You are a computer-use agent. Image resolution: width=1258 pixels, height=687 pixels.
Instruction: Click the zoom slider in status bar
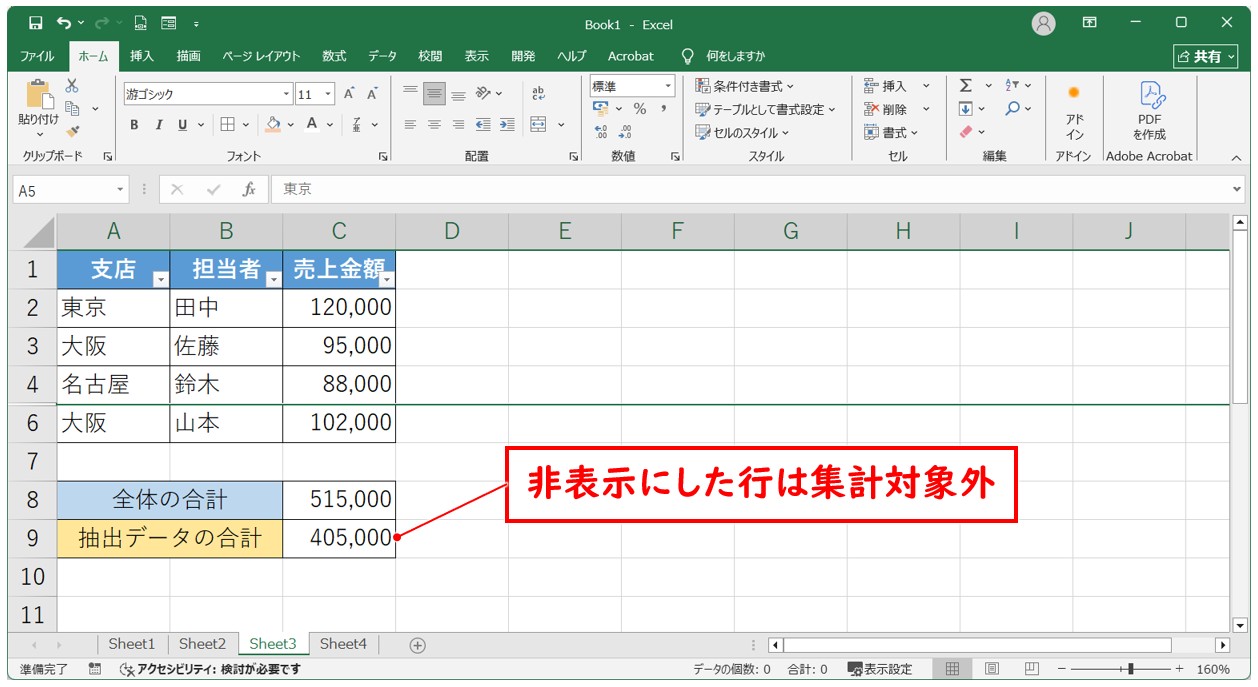[1130, 669]
